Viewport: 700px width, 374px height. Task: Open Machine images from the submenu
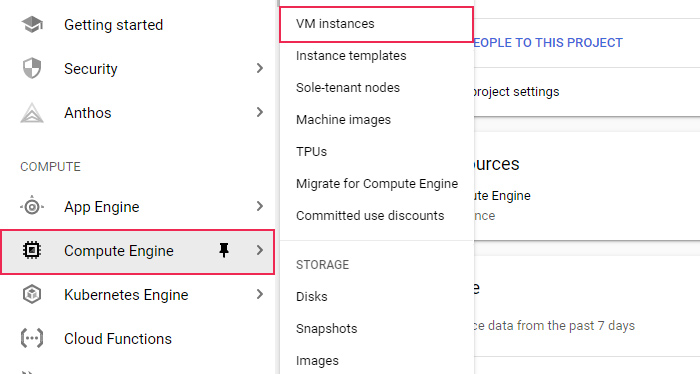pyautogui.click(x=343, y=120)
